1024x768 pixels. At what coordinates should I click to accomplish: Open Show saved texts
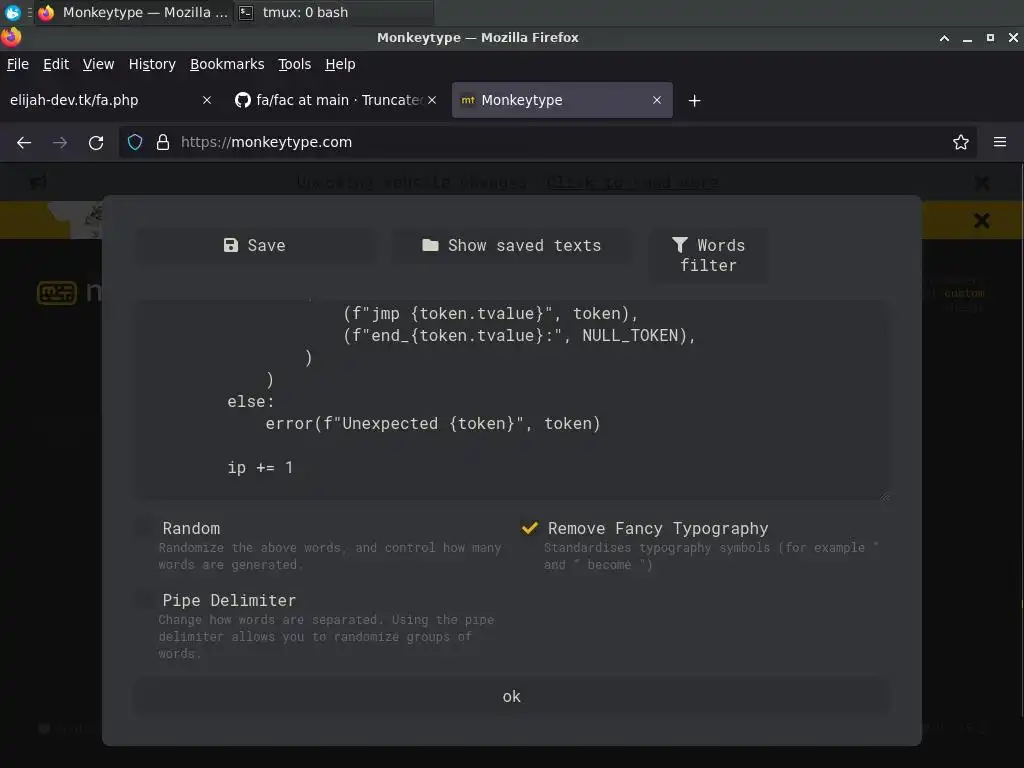click(511, 246)
